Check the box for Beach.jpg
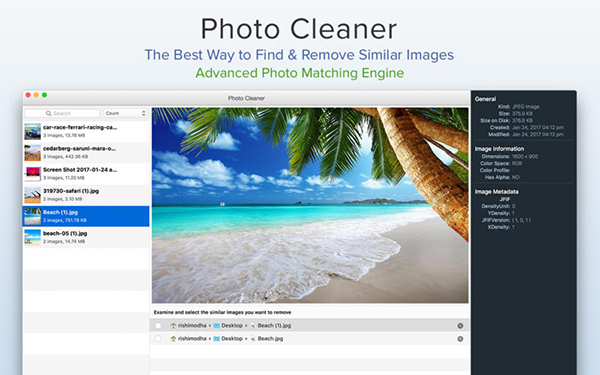 (x=158, y=339)
